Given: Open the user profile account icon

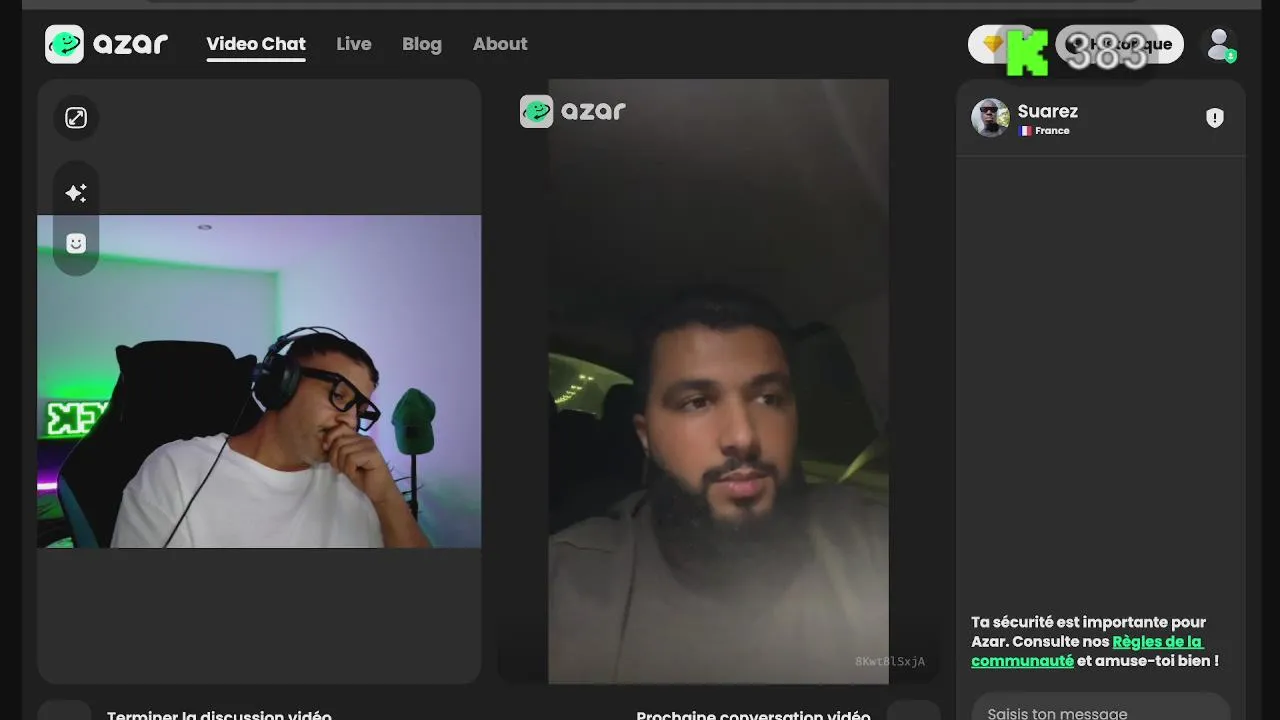Looking at the screenshot, I should [x=1219, y=45].
